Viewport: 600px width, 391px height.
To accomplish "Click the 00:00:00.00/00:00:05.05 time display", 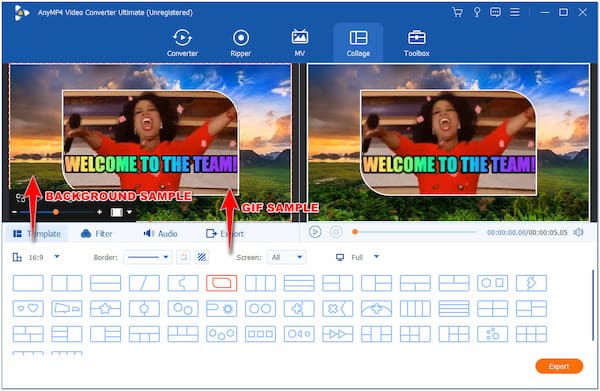I will coord(527,233).
